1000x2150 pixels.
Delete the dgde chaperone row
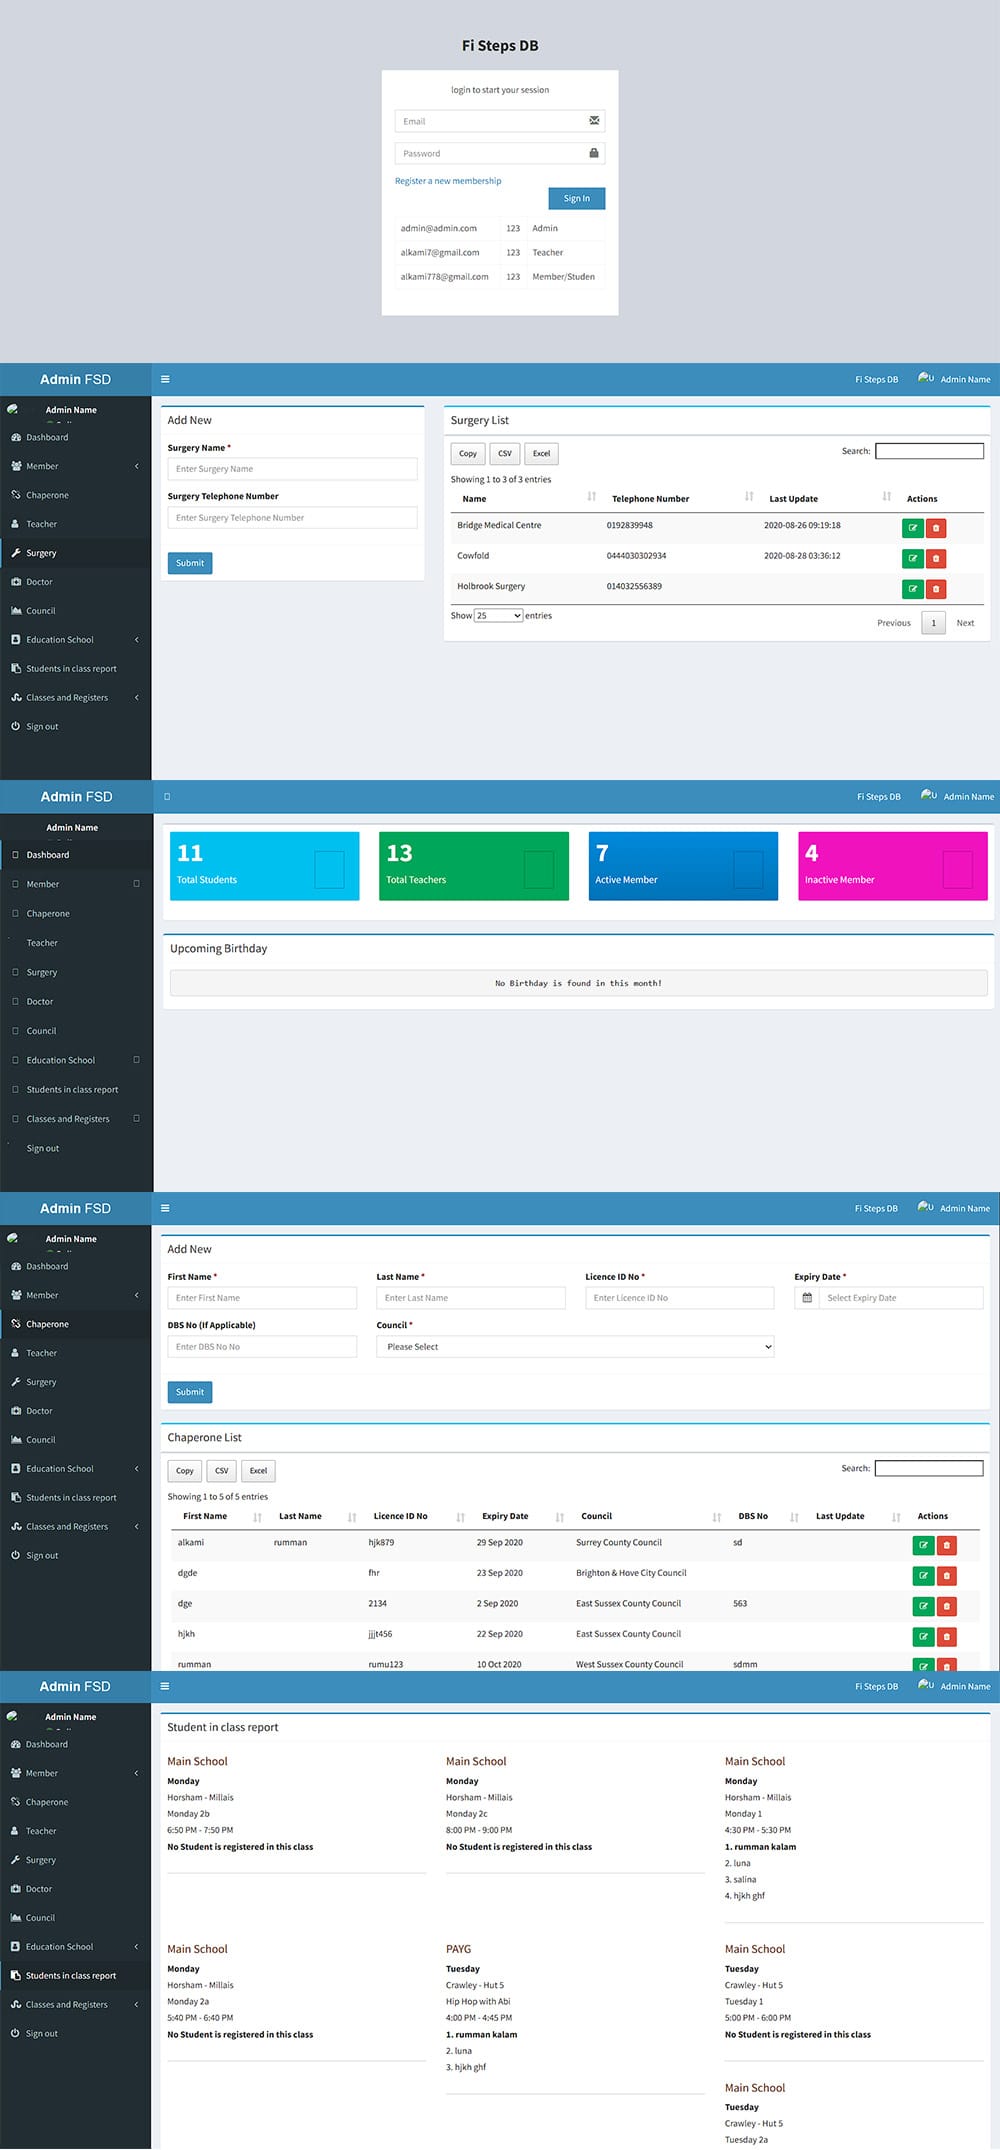947,1576
